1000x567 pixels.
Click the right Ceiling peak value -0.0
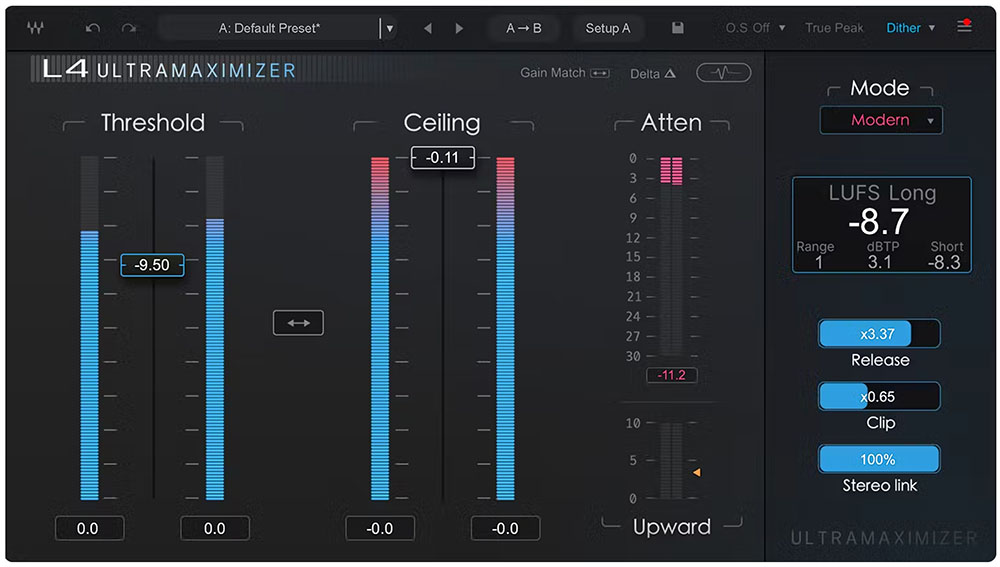pos(505,528)
